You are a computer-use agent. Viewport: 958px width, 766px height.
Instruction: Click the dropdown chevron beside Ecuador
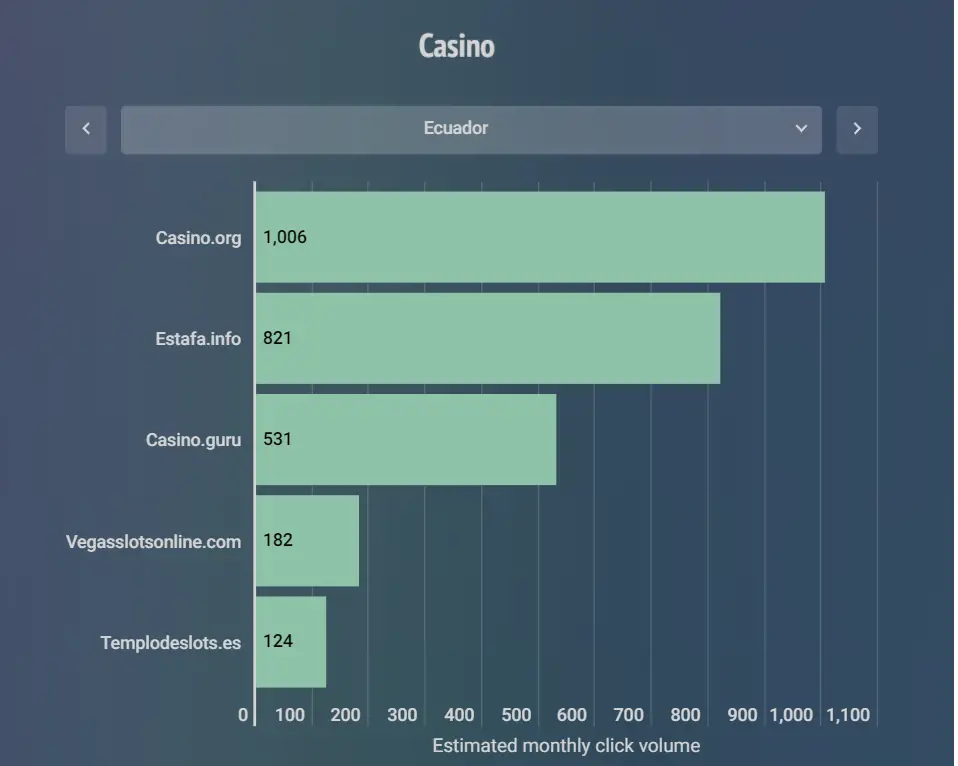pos(801,128)
